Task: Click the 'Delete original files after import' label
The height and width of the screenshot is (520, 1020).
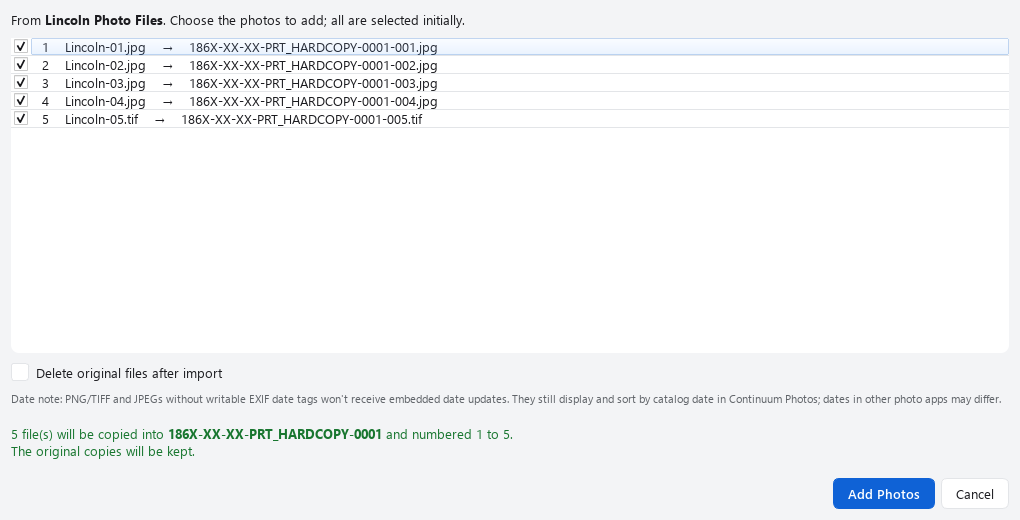Action: pos(129,374)
